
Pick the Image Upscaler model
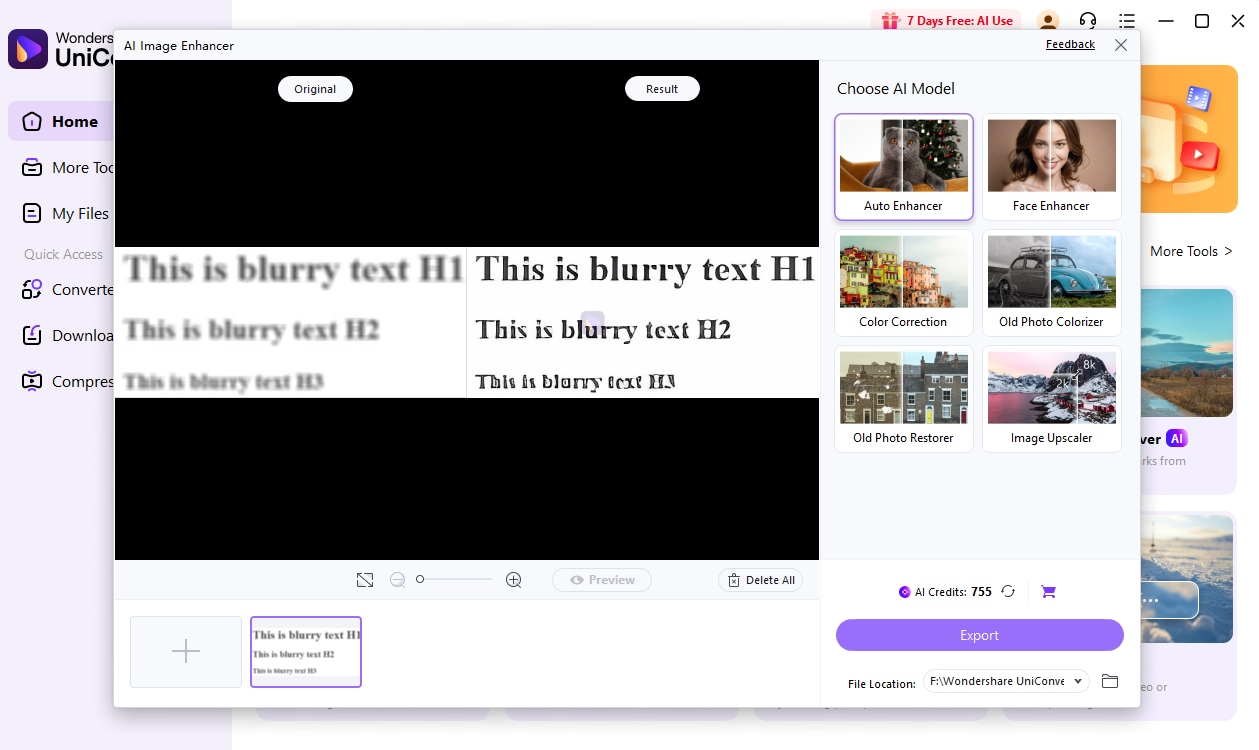tap(1052, 399)
